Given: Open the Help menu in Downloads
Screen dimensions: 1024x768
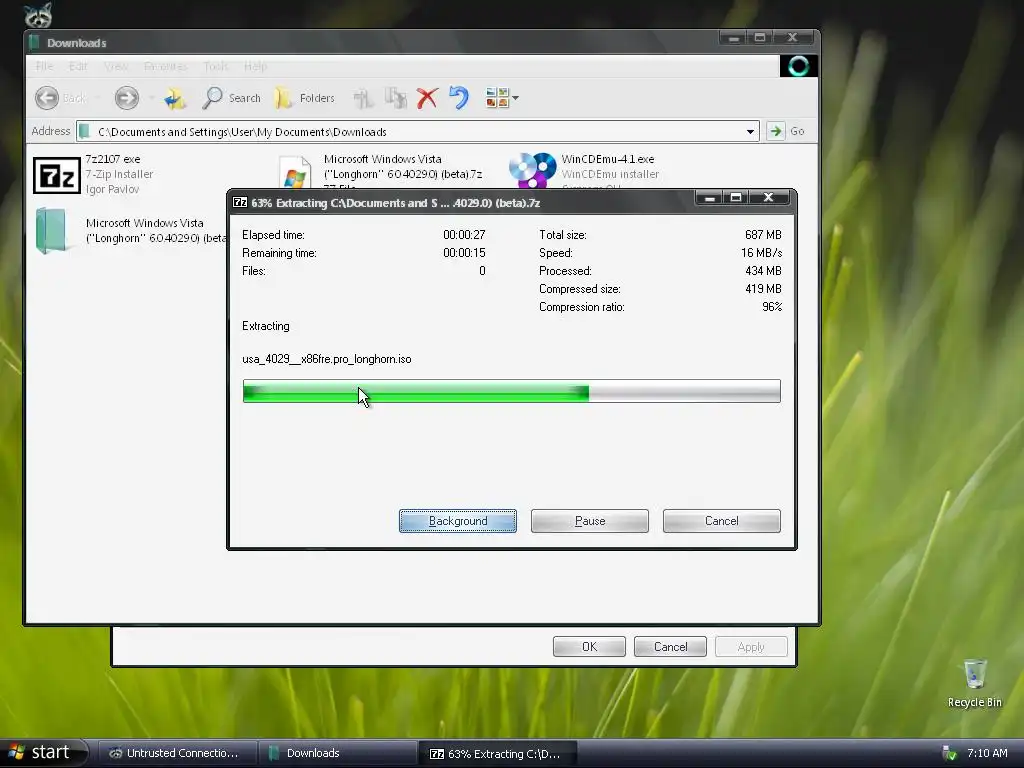Looking at the screenshot, I should coord(255,66).
